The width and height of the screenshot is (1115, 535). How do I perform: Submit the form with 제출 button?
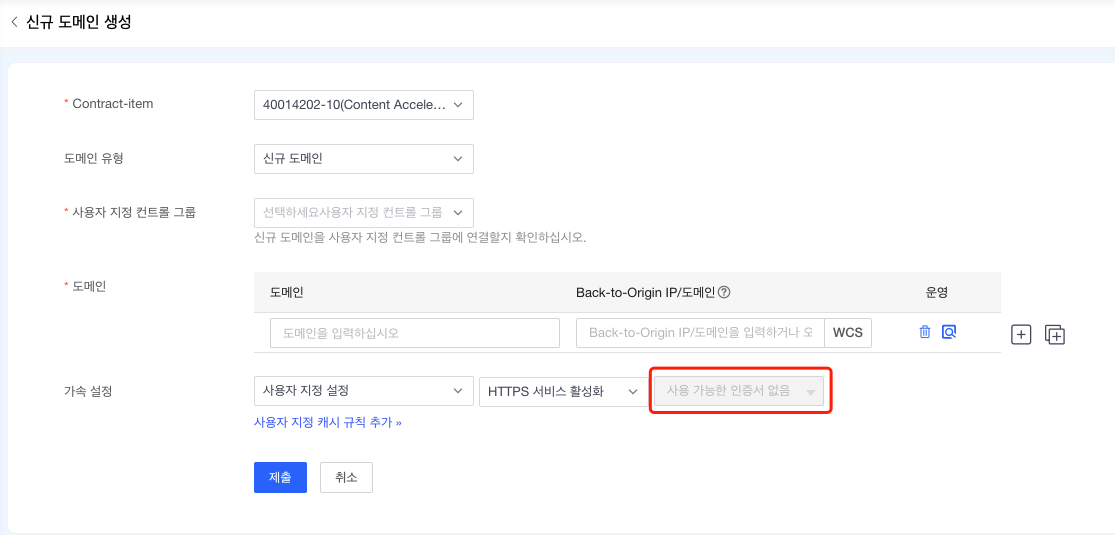pyautogui.click(x=280, y=478)
